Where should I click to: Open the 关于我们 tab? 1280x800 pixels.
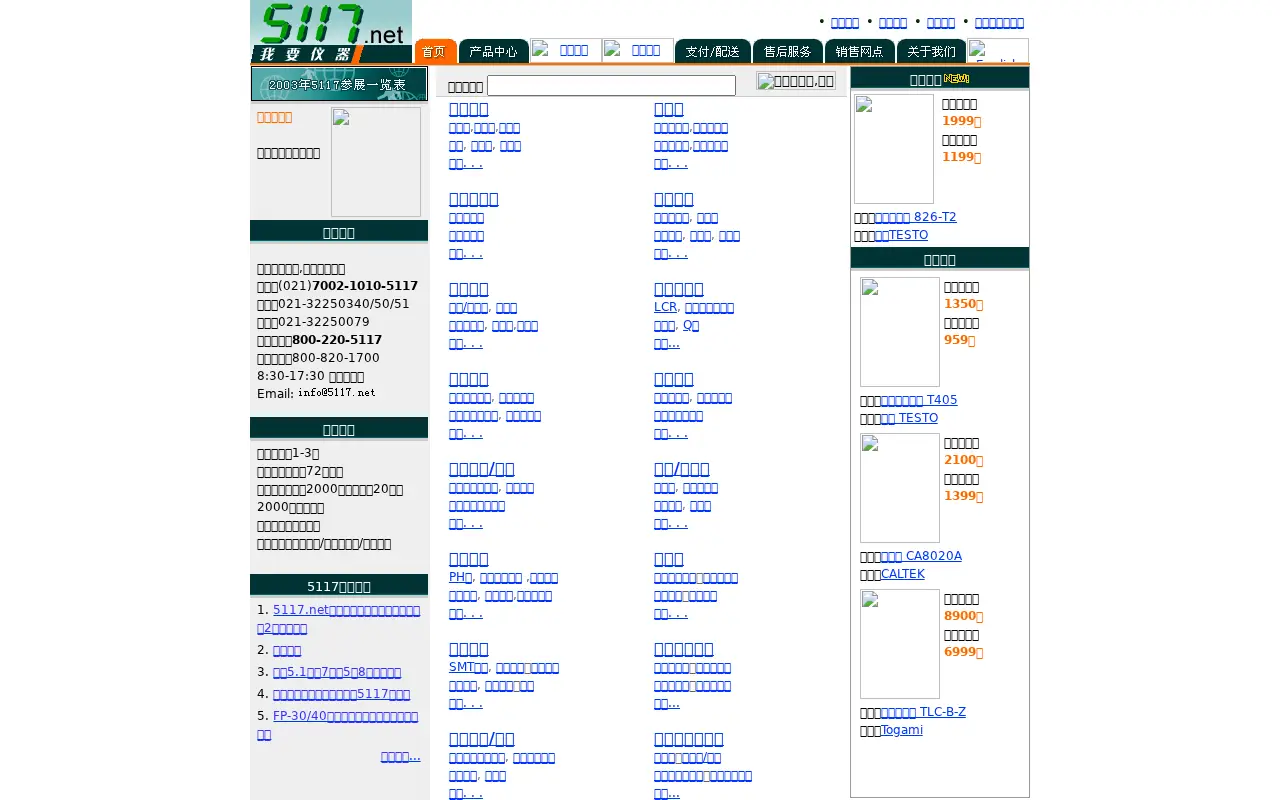coord(932,51)
